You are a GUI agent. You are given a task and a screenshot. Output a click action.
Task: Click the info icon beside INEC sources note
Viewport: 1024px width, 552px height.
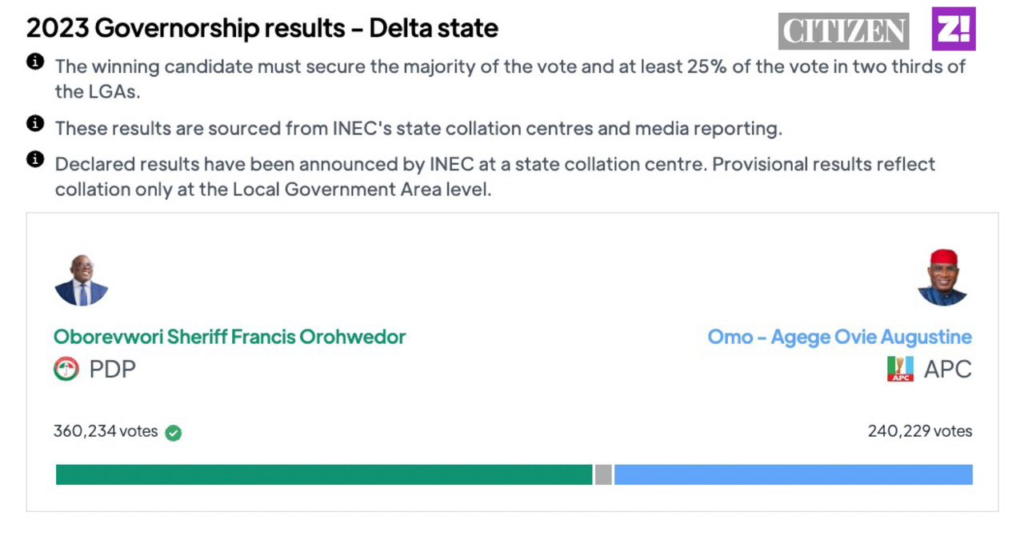click(35, 124)
